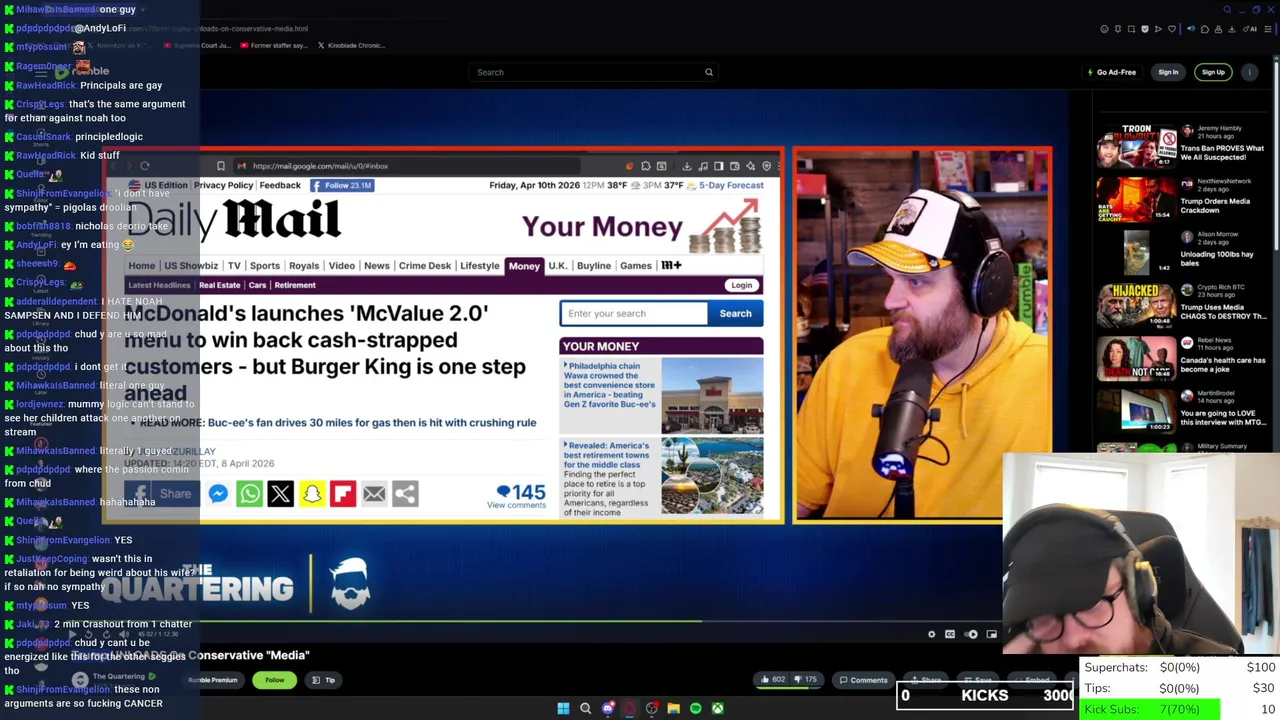The width and height of the screenshot is (1280, 720).
Task: Open 'Trump Uses Media CHAOS' video
Action: tap(1224, 311)
